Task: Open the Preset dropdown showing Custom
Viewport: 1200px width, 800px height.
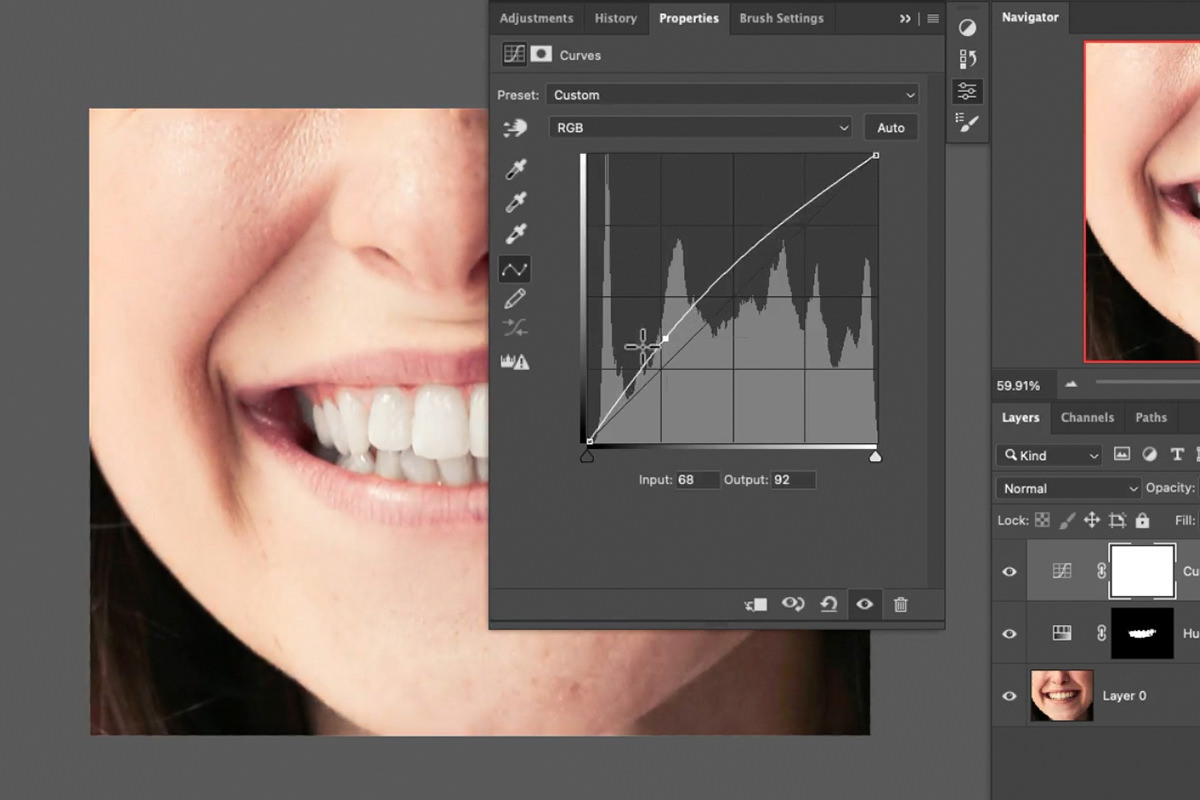Action: click(x=733, y=94)
